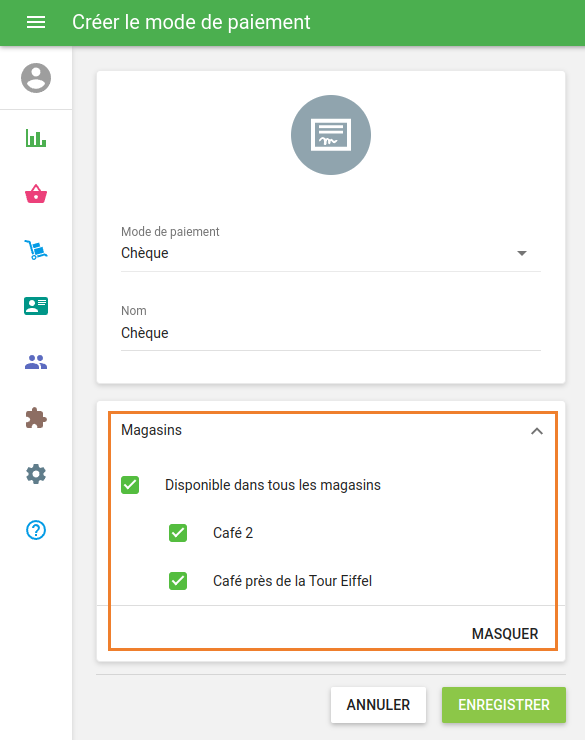The width and height of the screenshot is (585, 740).
Task: Toggle the Café 2 checkbox
Action: 178,533
